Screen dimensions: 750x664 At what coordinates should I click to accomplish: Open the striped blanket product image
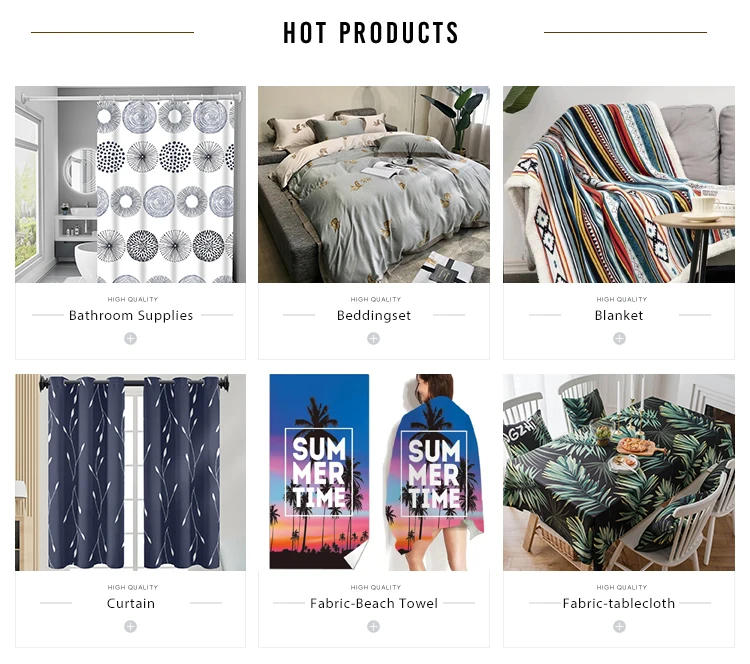619,185
